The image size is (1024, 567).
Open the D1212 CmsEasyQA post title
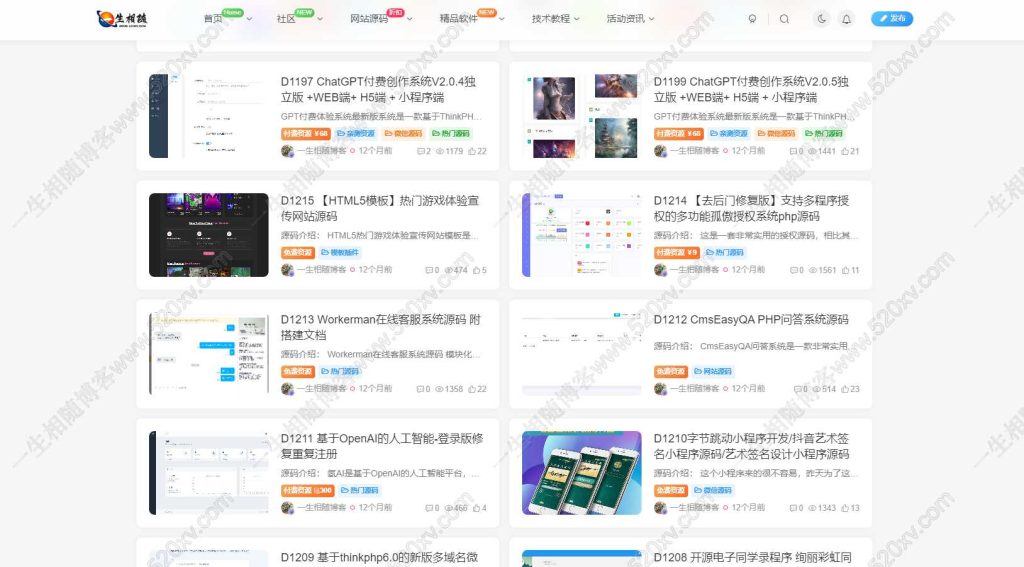751,319
